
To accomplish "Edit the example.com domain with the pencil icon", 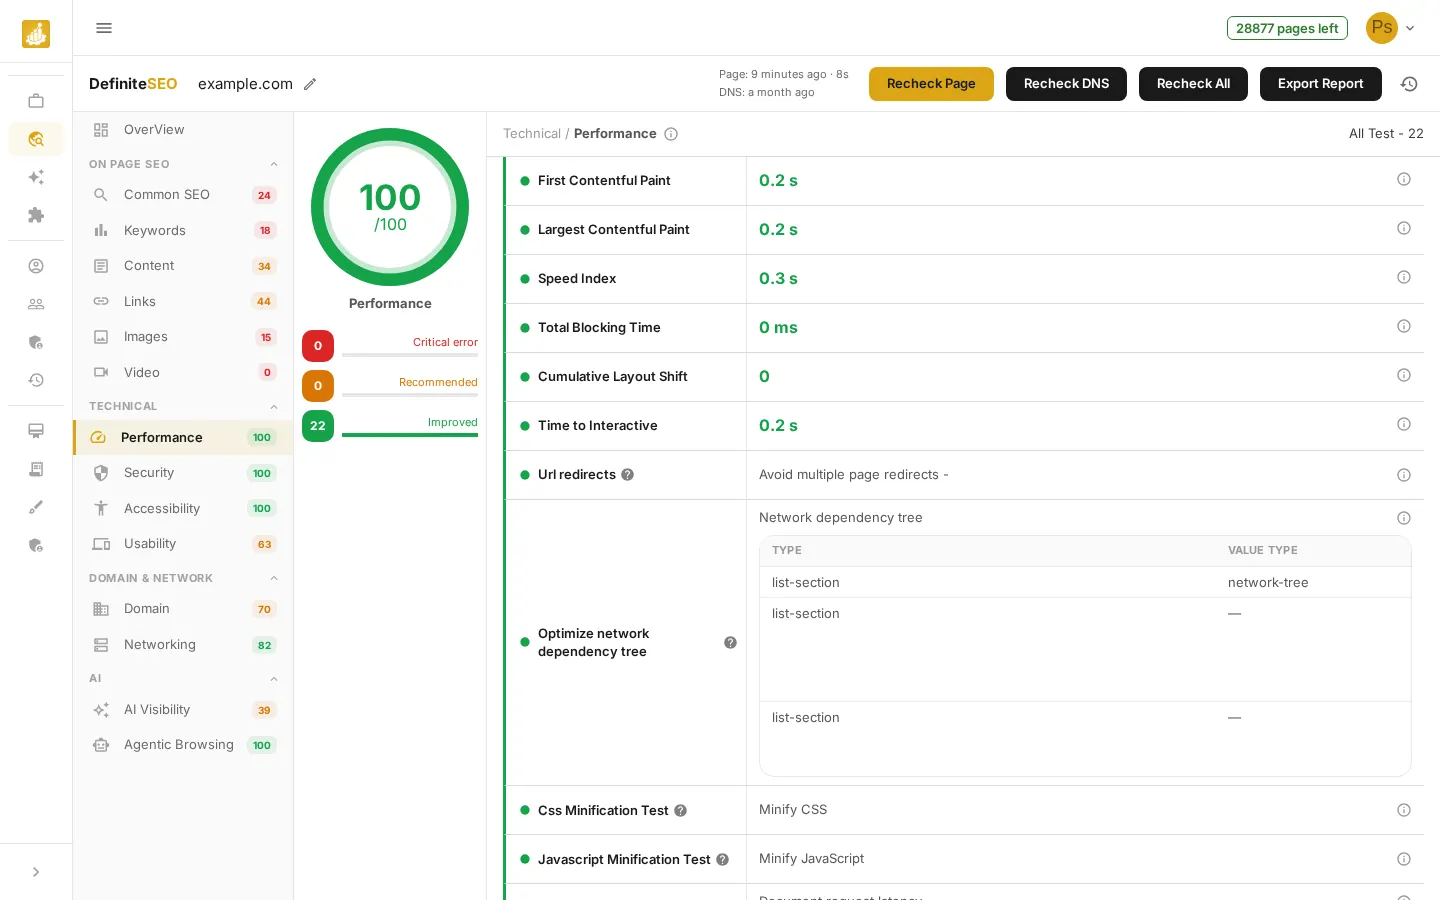I will tap(310, 84).
